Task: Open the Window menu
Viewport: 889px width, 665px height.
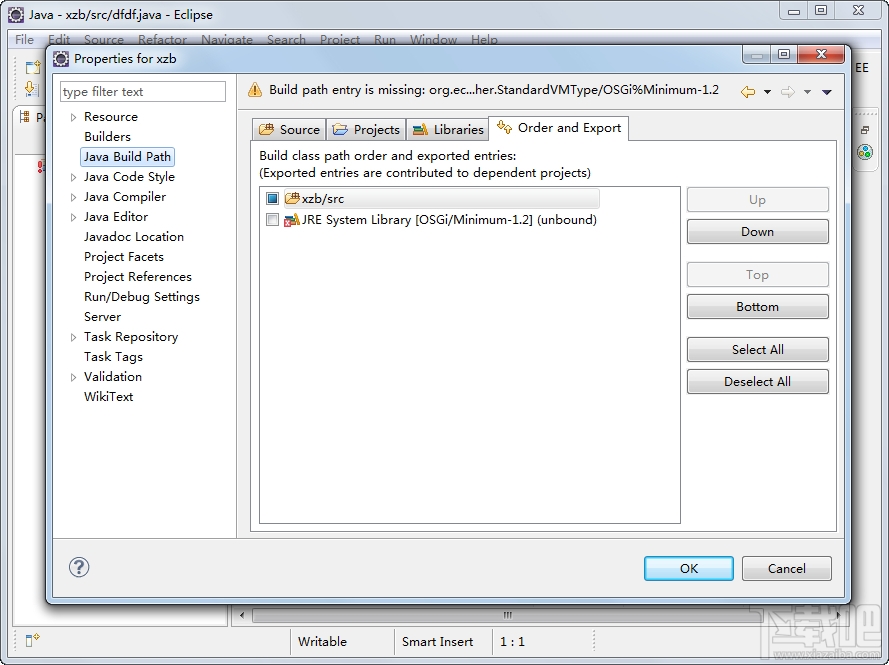Action: pos(433,39)
